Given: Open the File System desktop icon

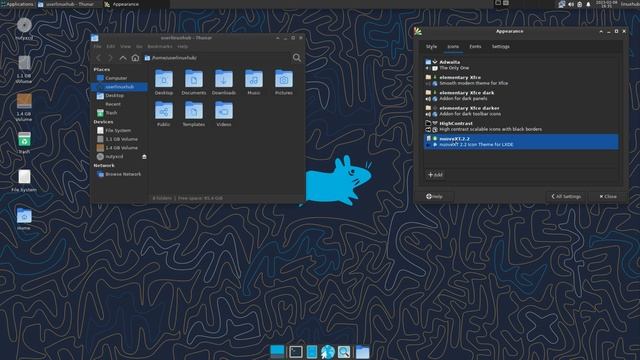Looking at the screenshot, I should (24, 180).
